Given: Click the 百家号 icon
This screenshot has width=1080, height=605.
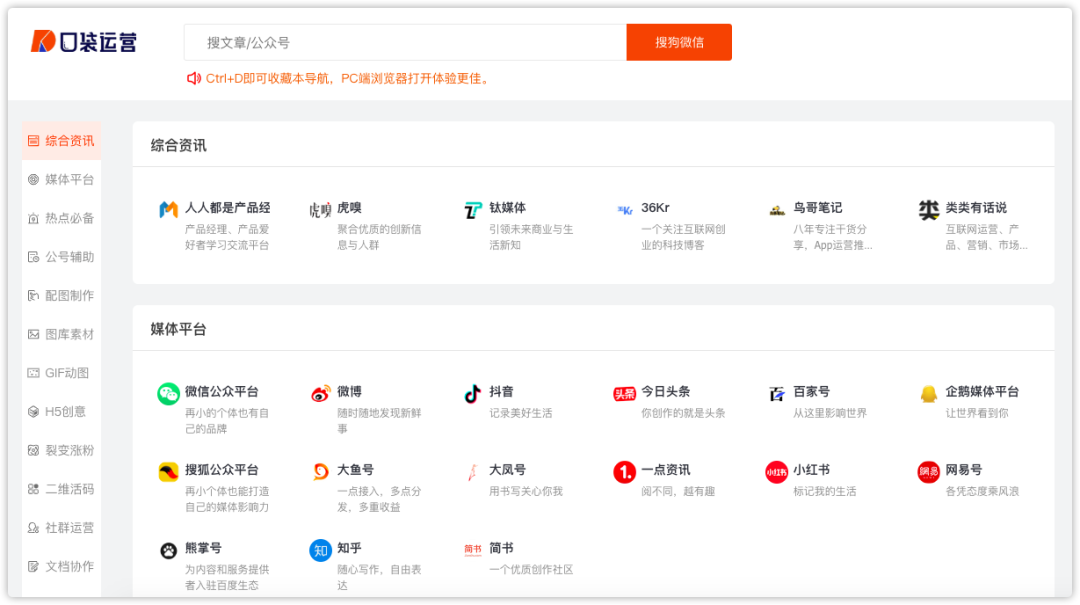Looking at the screenshot, I should click(x=777, y=393).
